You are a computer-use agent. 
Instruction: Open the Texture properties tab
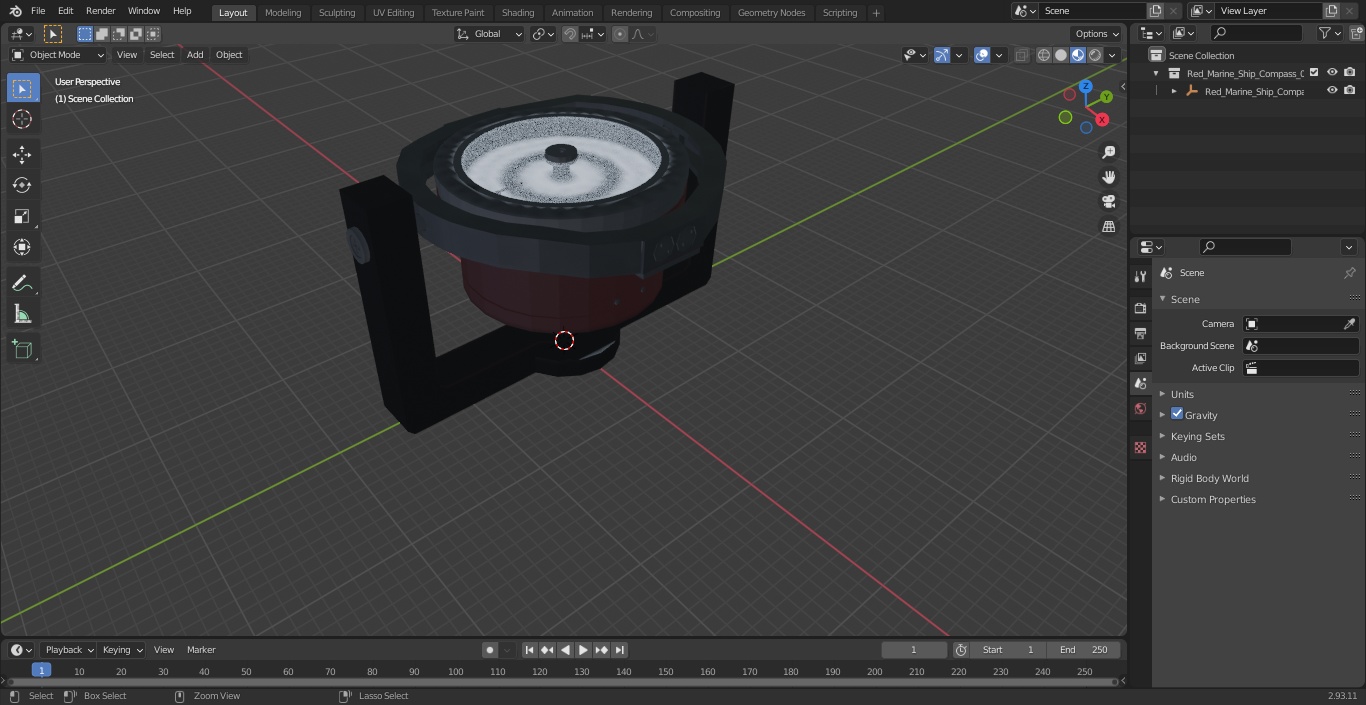[1140, 447]
